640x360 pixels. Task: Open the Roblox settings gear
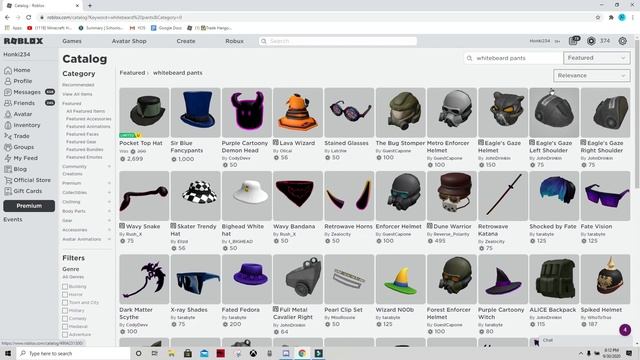(x=622, y=41)
